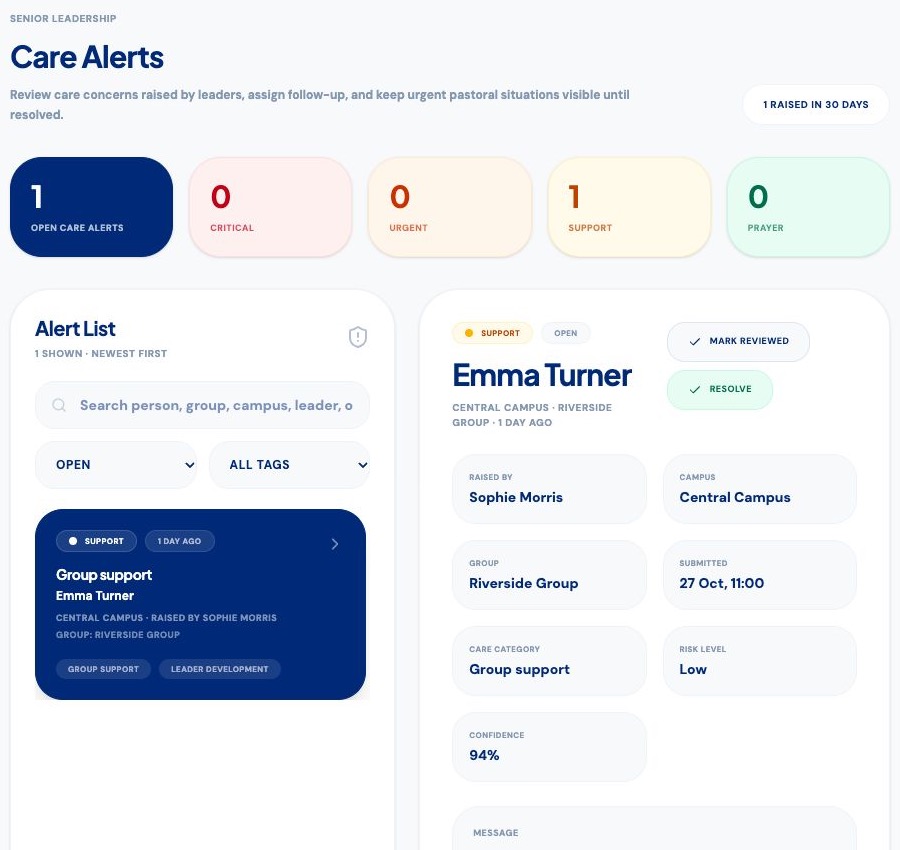900x850 pixels.
Task: Filter by the Critical alerts card
Action: click(x=270, y=207)
